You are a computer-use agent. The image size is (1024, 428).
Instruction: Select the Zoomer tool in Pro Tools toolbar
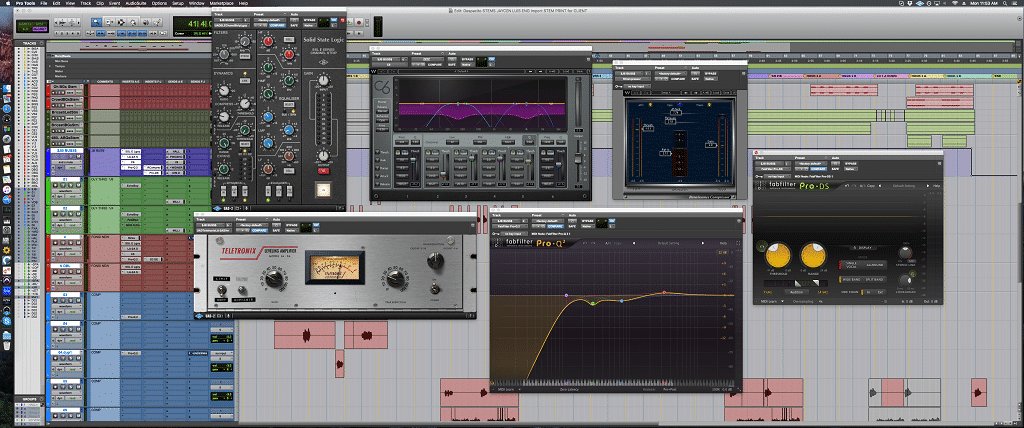pos(97,22)
